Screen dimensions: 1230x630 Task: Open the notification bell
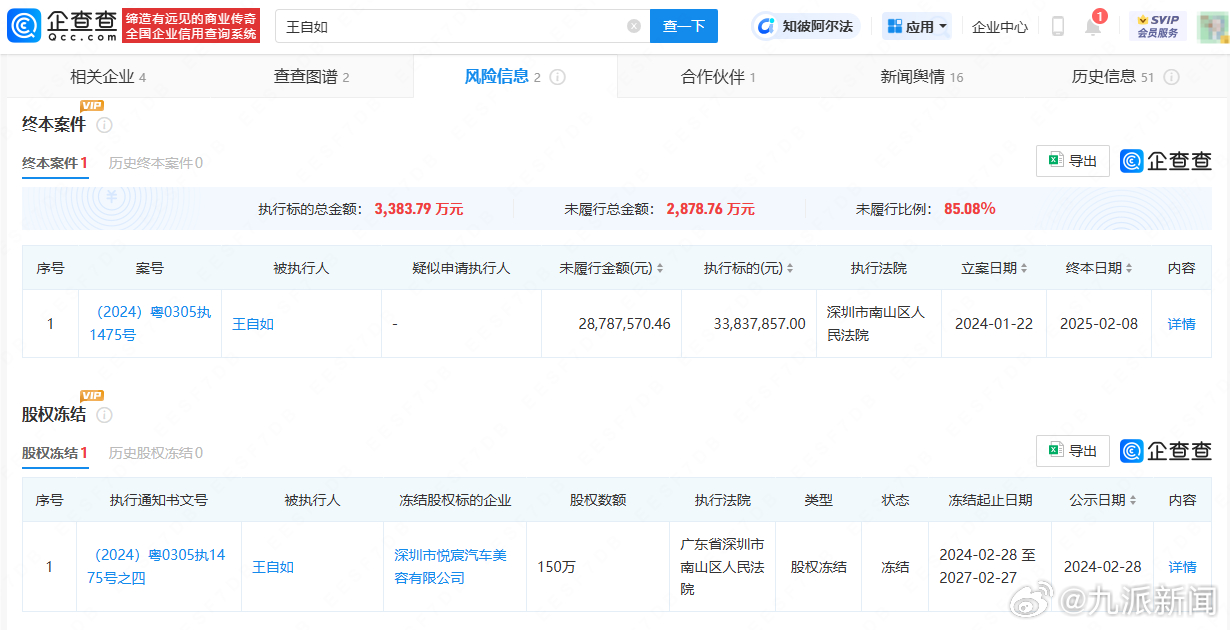(1093, 27)
